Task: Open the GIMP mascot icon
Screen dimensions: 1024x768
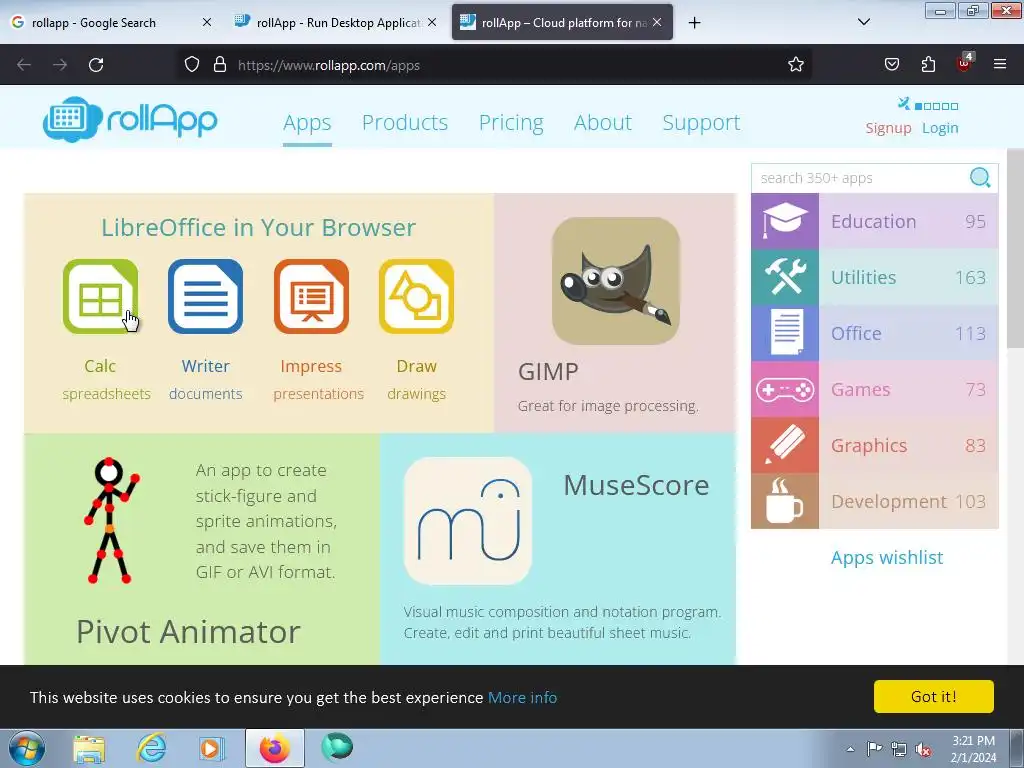Action: click(616, 281)
